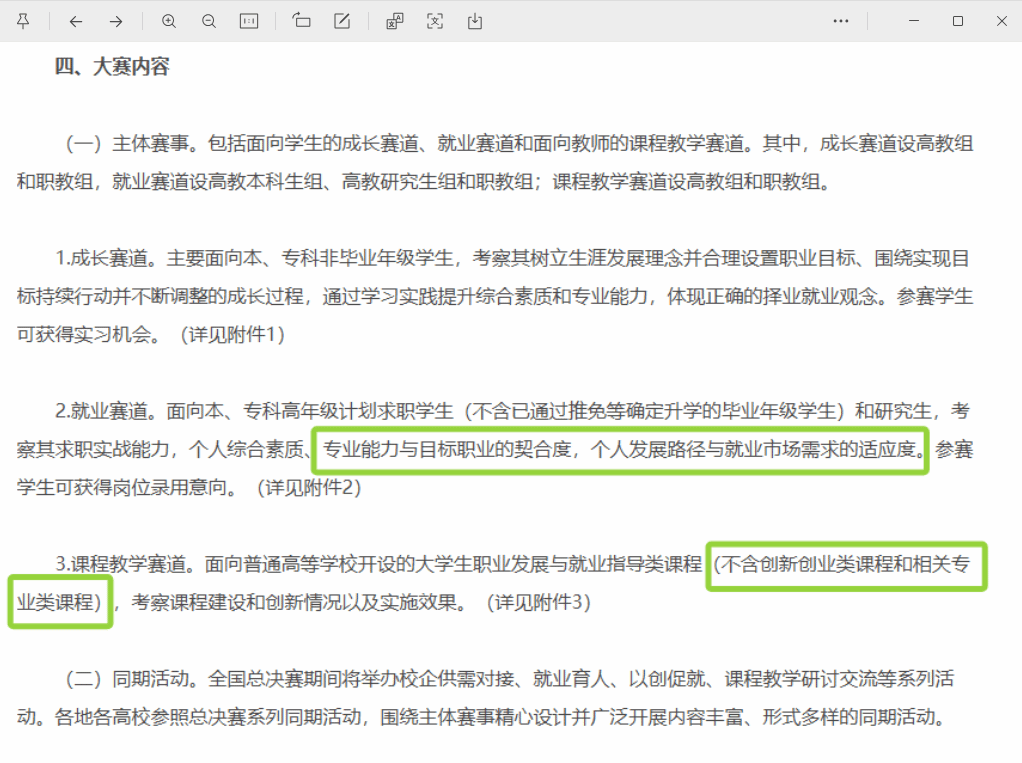
Task: Click the (详见附件2) reference text
Action: pyautogui.click(x=308, y=488)
